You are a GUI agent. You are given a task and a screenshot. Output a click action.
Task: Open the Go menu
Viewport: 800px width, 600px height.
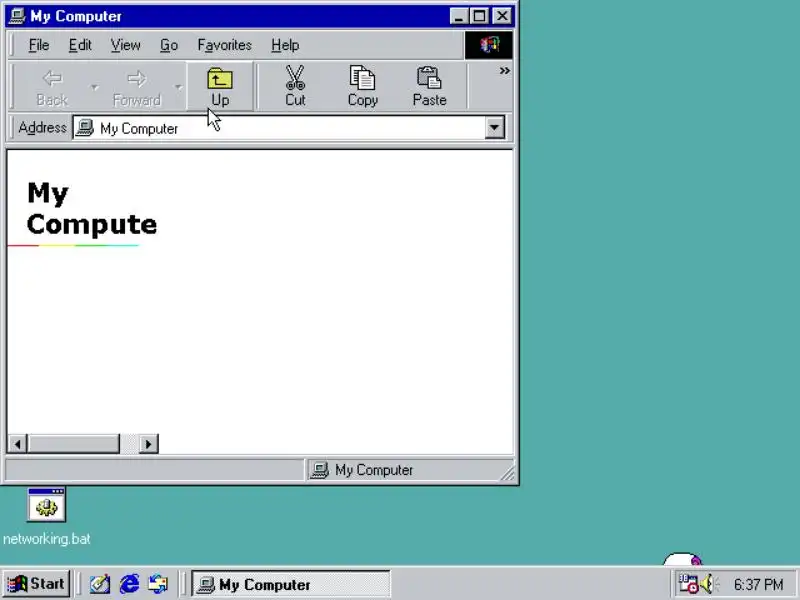pos(169,45)
